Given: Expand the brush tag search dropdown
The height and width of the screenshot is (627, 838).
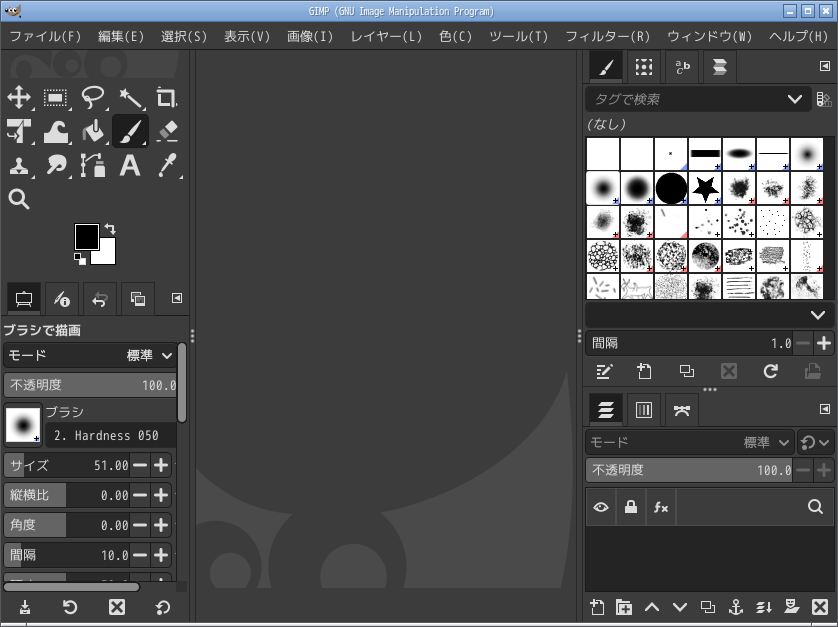Looking at the screenshot, I should coord(795,99).
